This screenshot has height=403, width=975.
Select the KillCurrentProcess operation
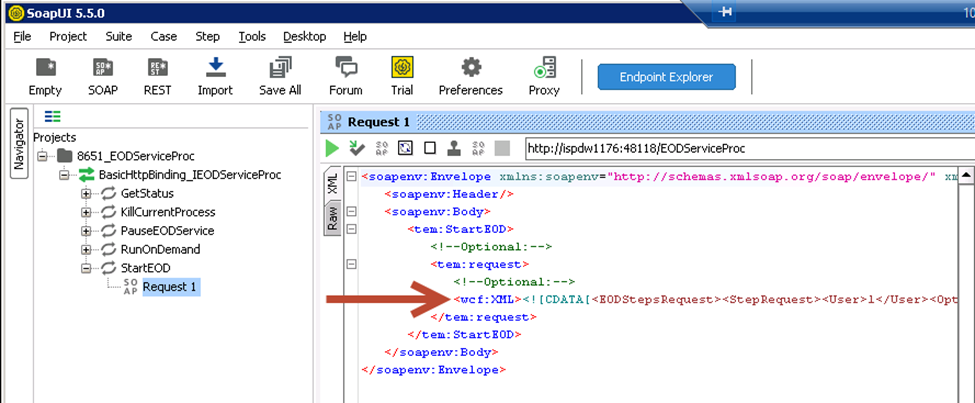(x=168, y=212)
